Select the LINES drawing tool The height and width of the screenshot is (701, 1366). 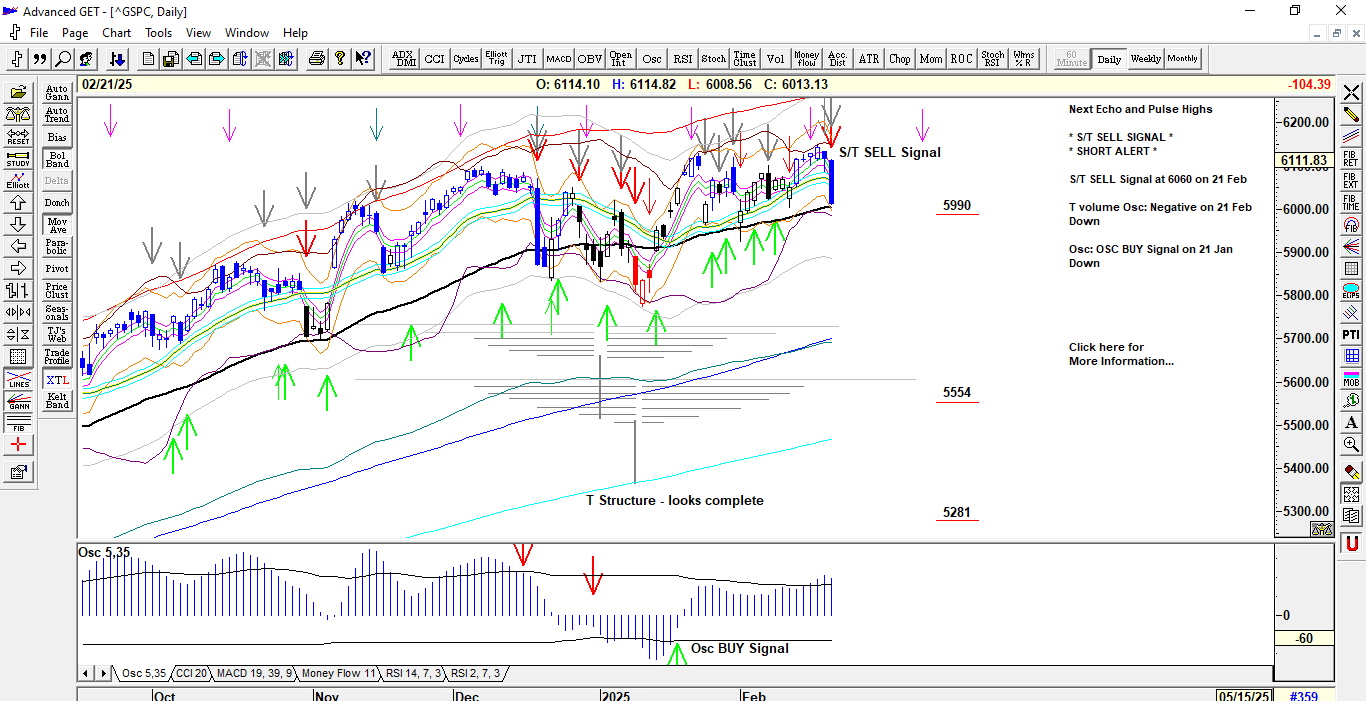[x=18, y=381]
